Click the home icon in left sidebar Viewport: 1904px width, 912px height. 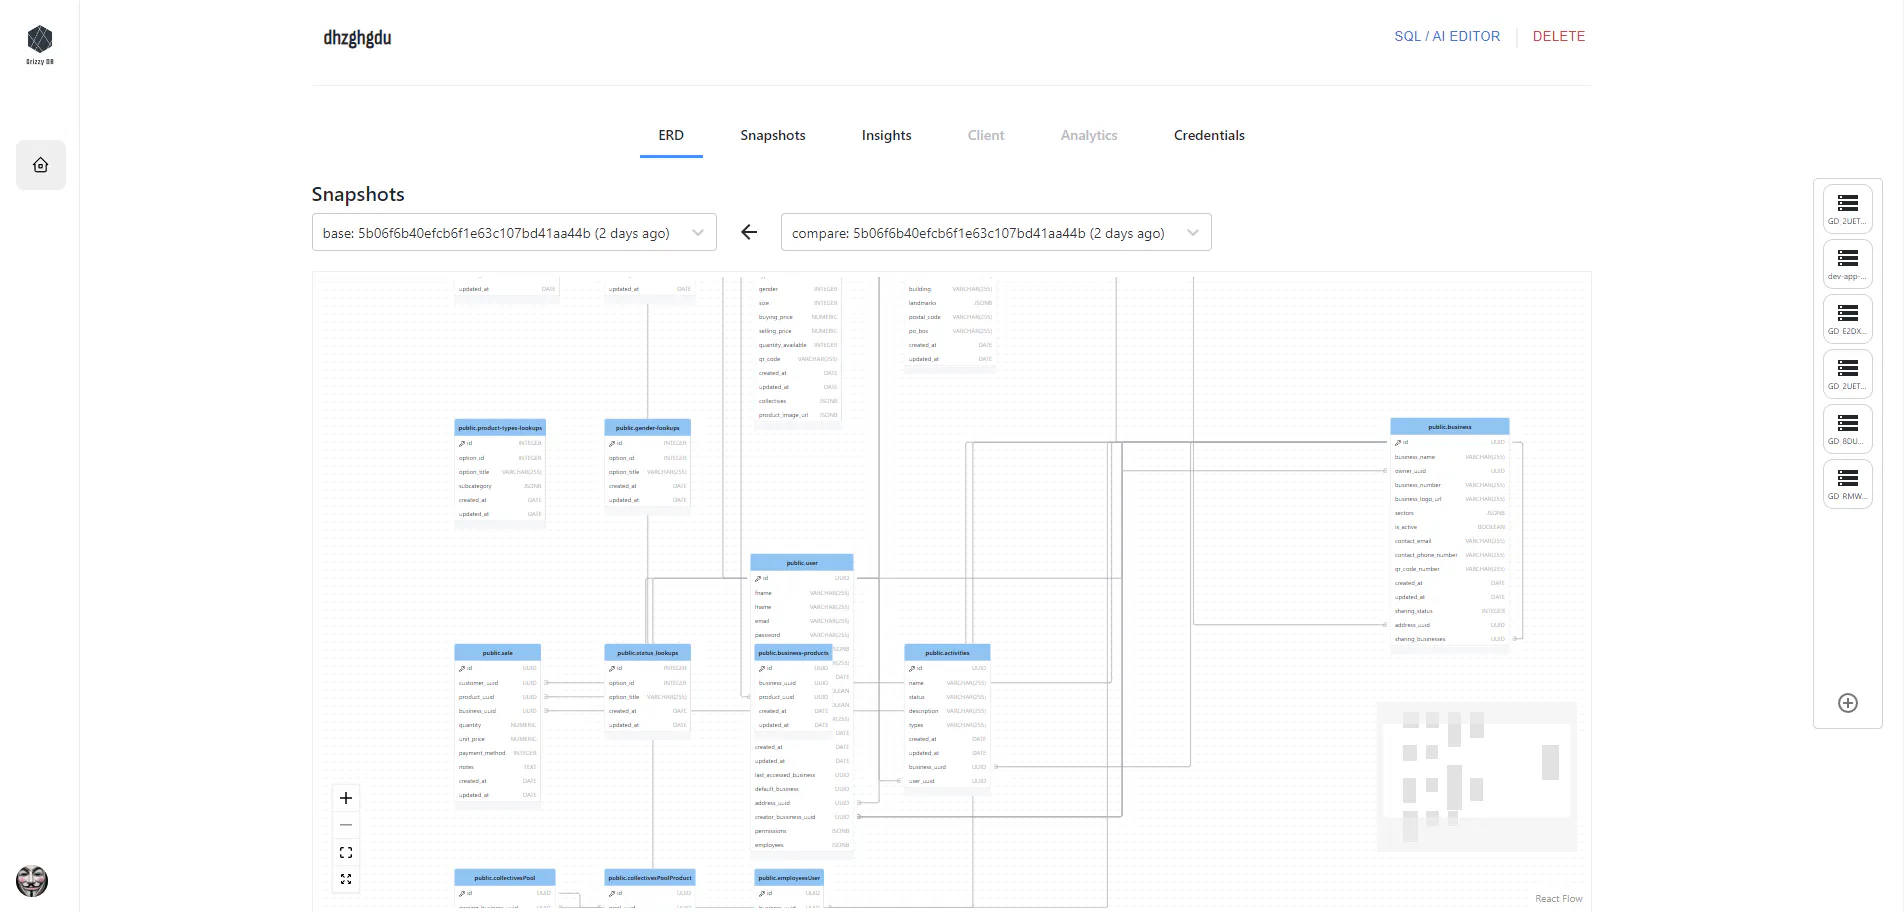pyautogui.click(x=41, y=165)
